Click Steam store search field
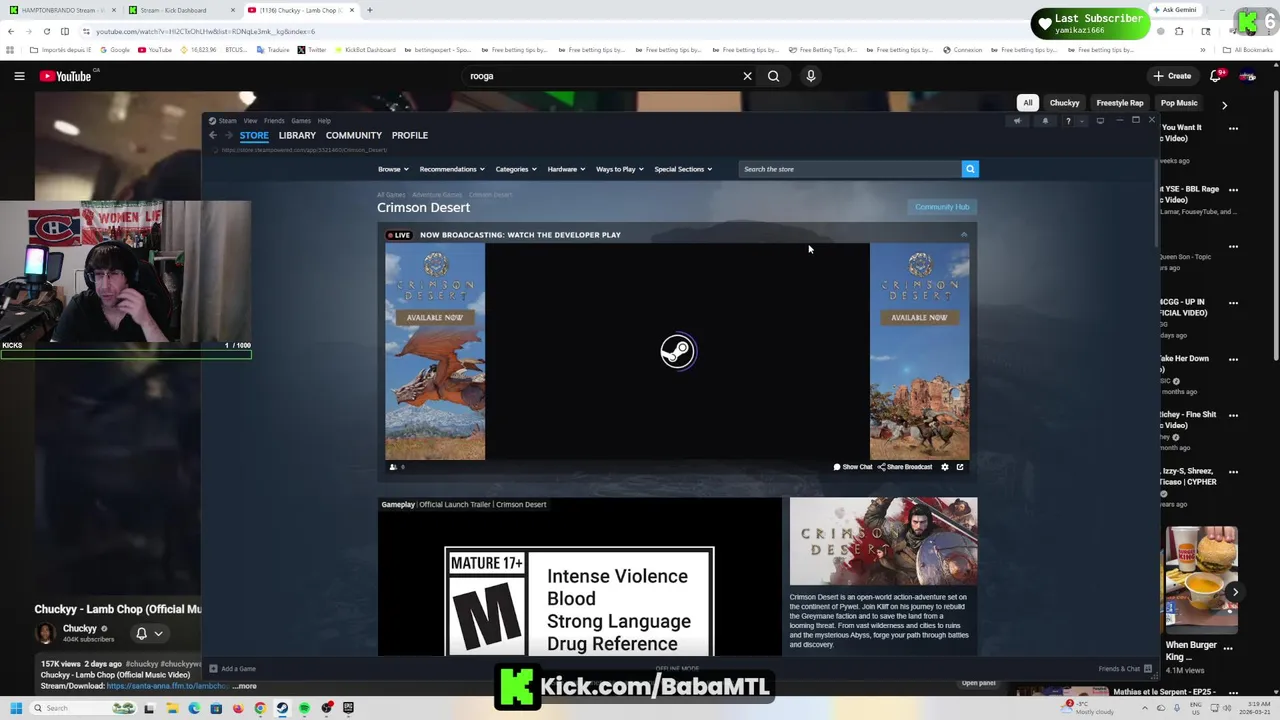This screenshot has height=720, width=1280. click(x=850, y=169)
